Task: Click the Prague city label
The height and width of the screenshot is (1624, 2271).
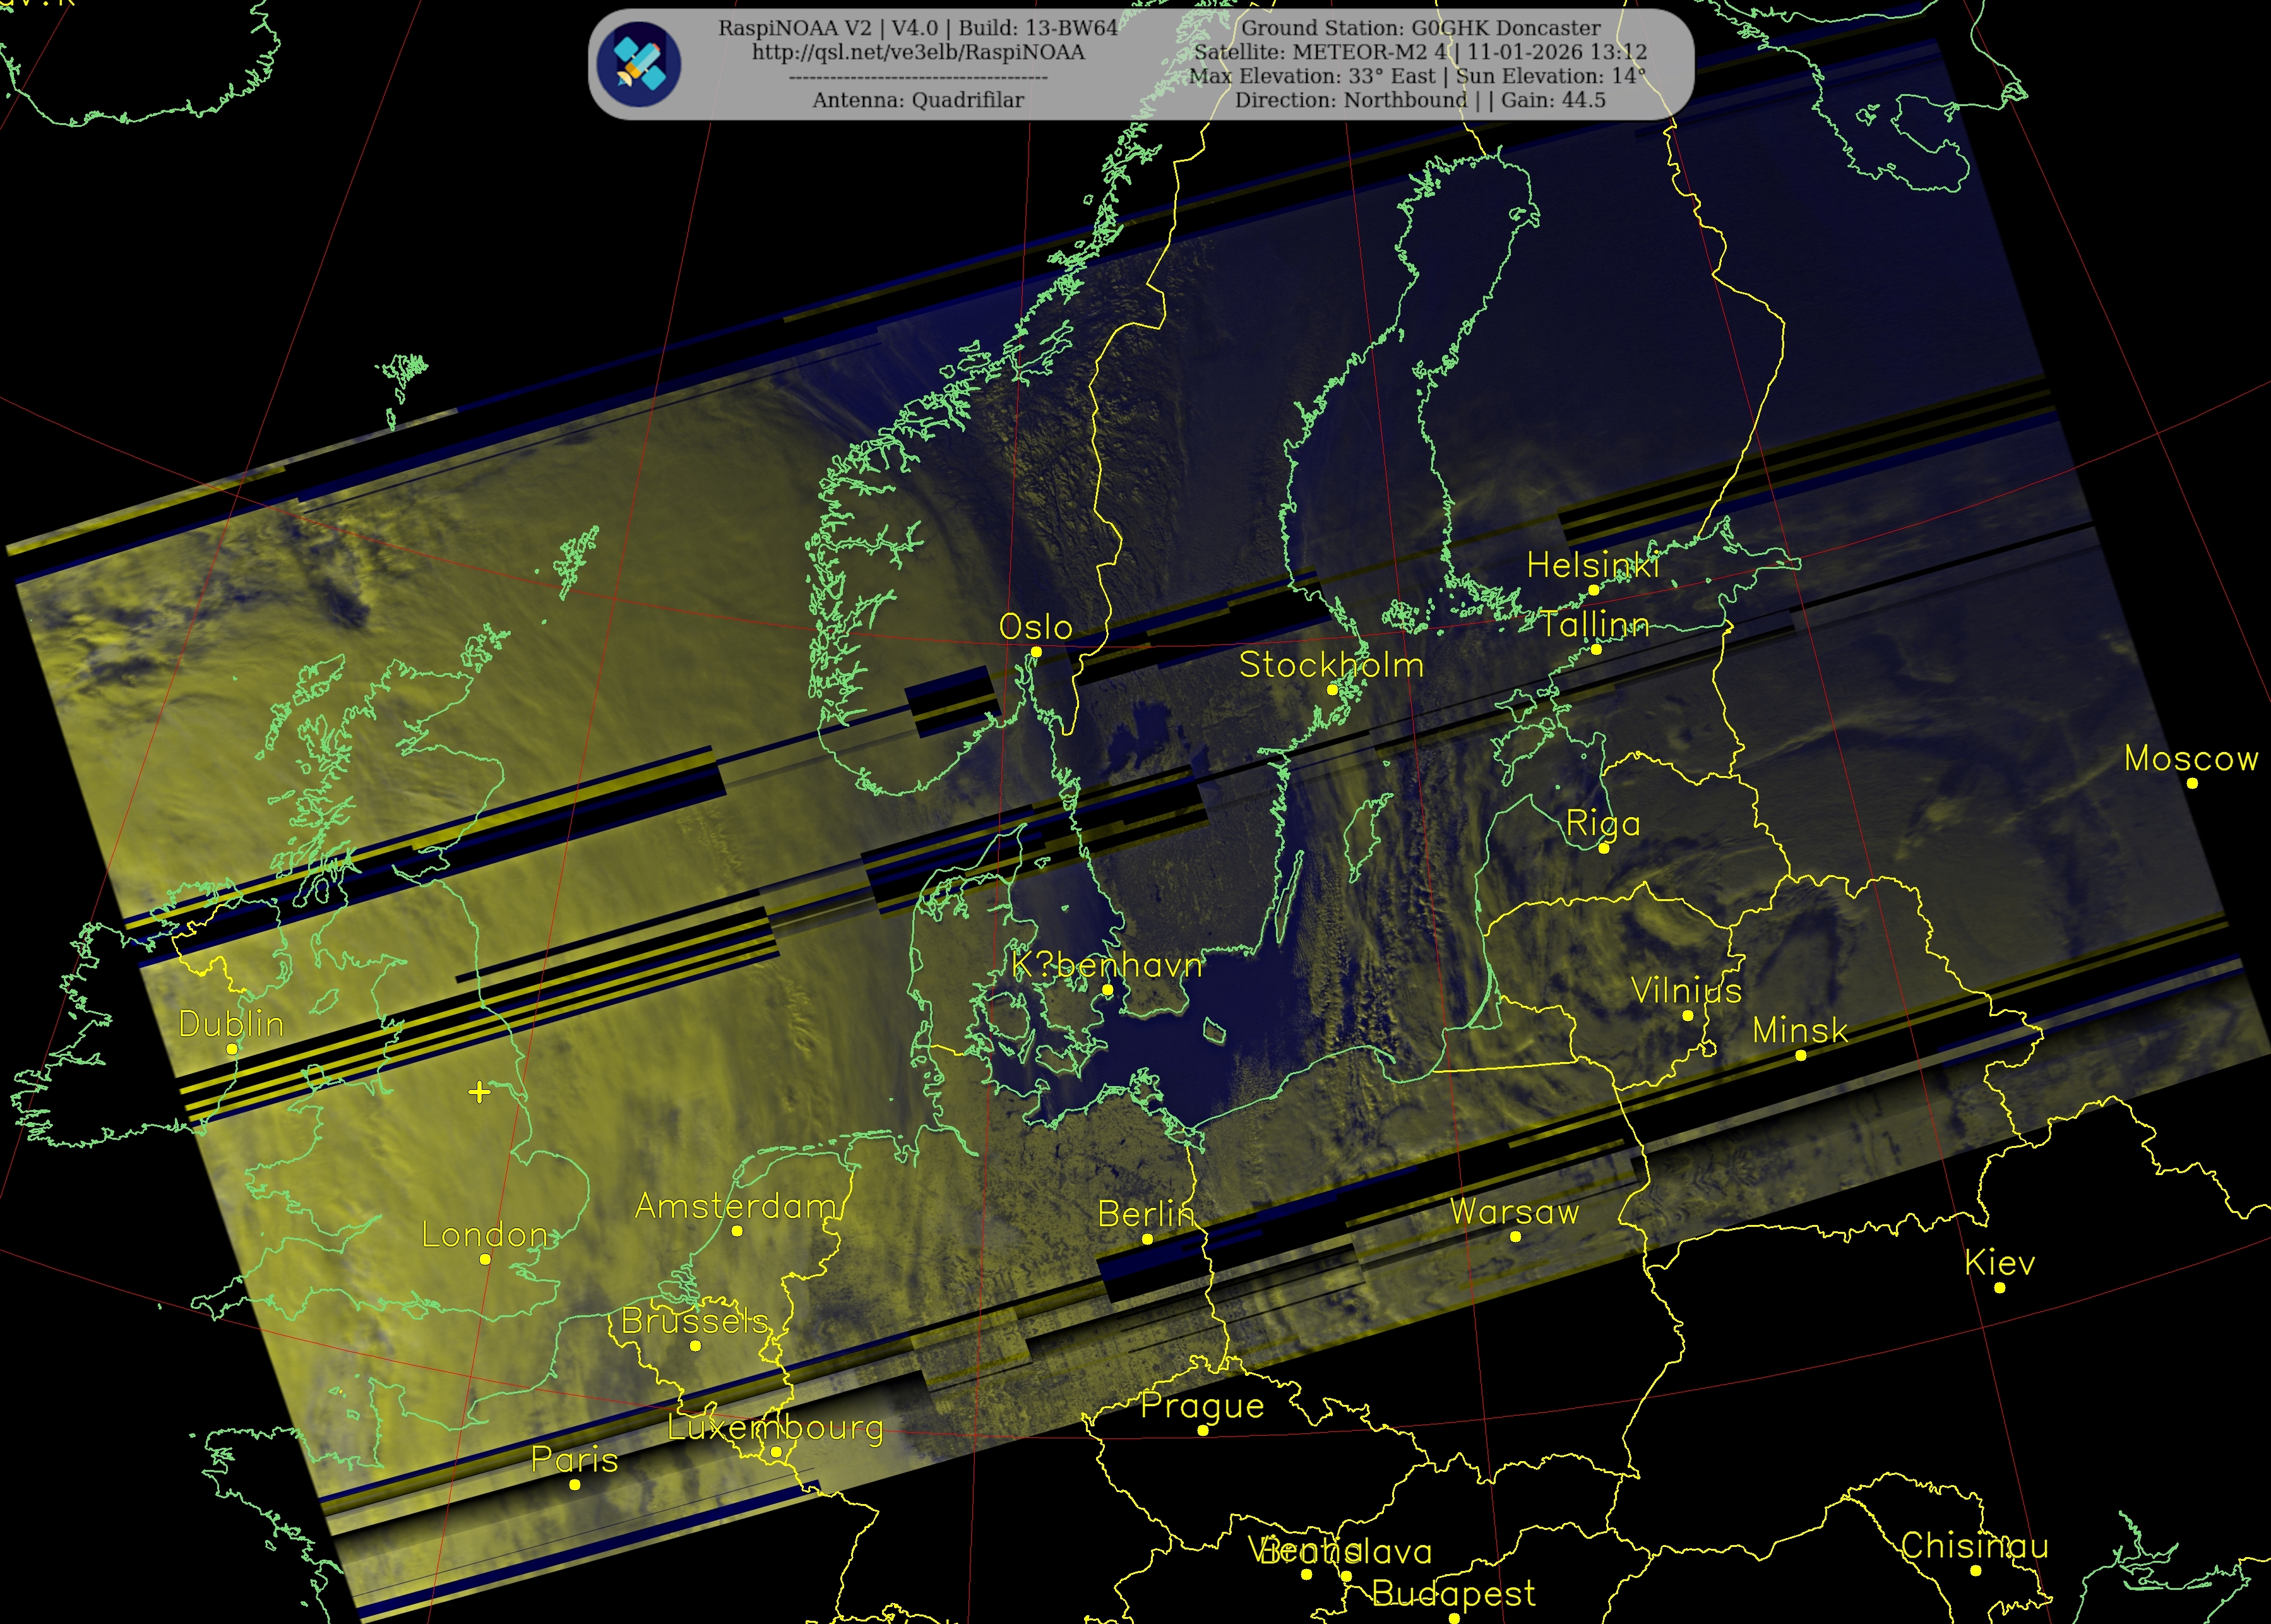Action: click(x=1202, y=1406)
